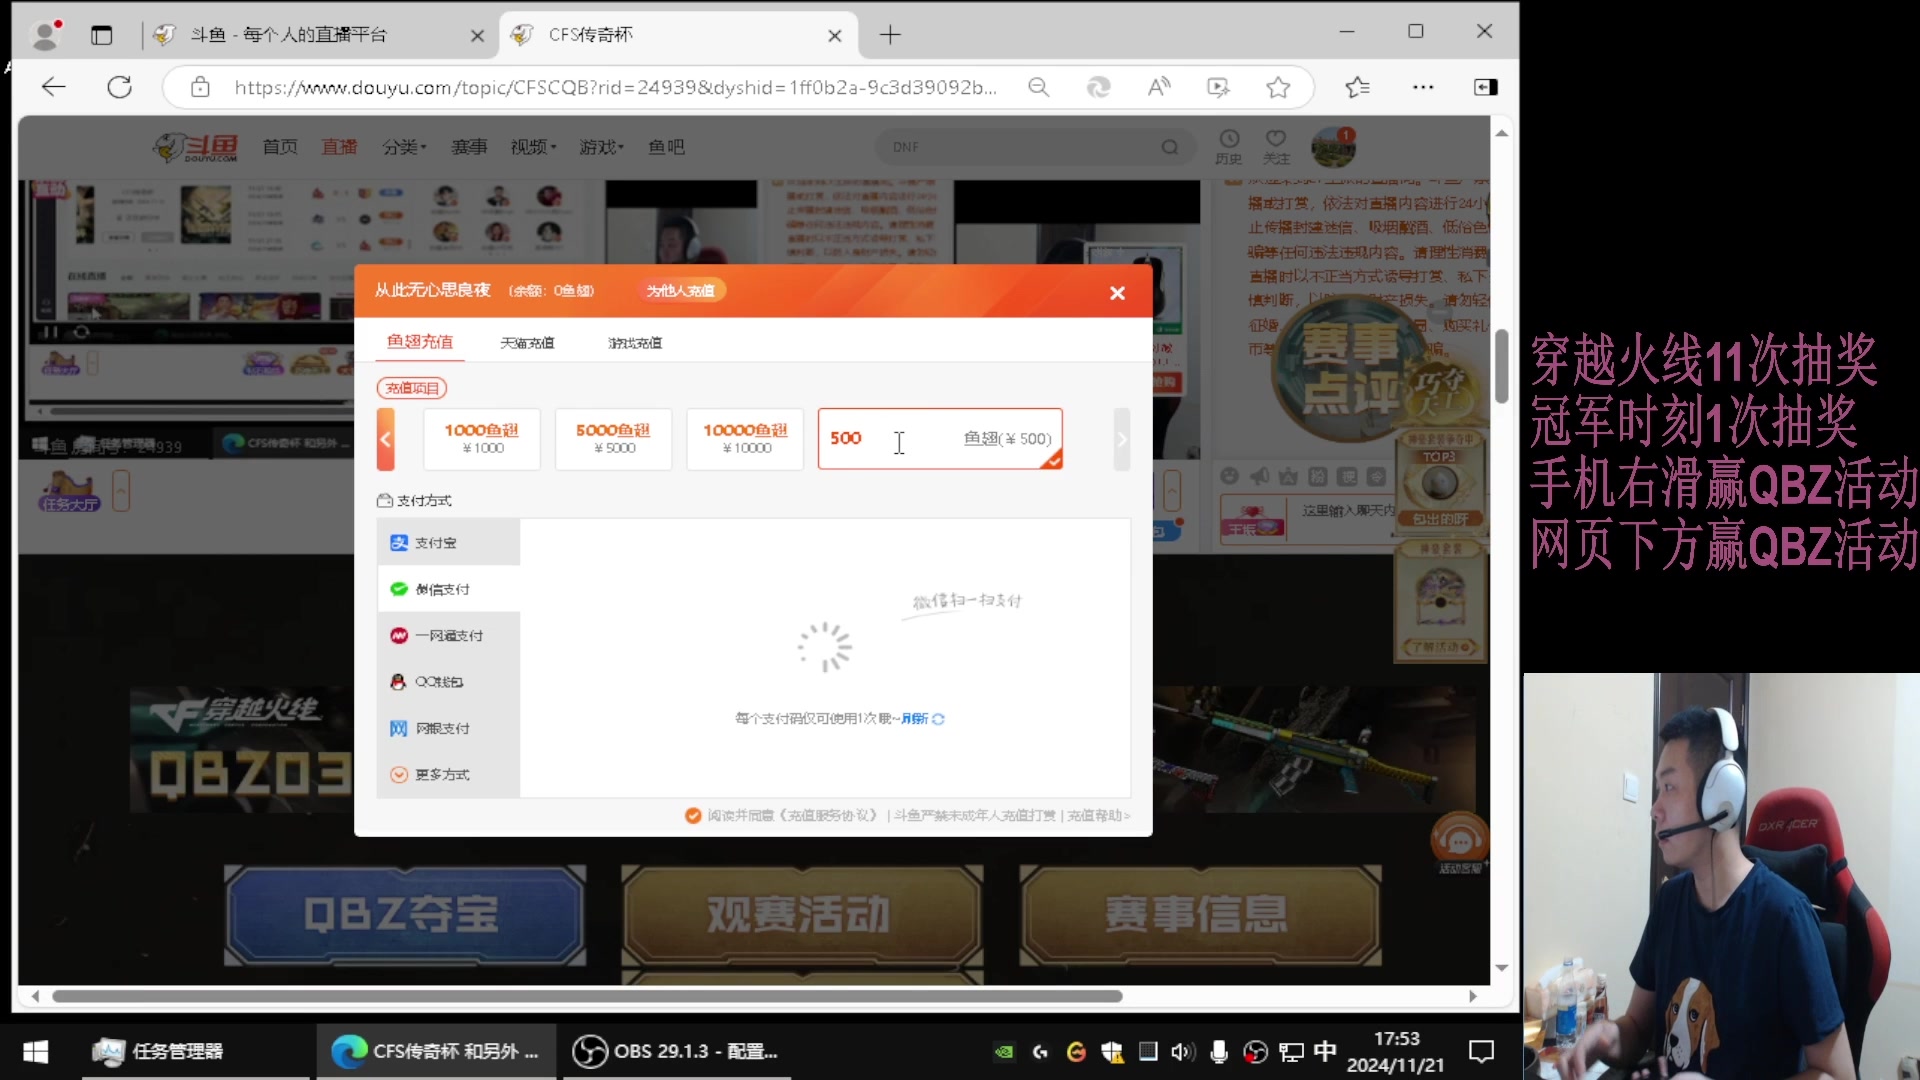Expand the 视频 dropdown menu
Screen dimensions: 1920x1080
coord(533,147)
